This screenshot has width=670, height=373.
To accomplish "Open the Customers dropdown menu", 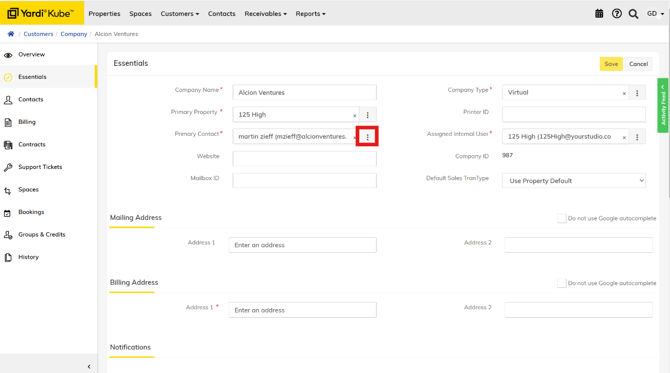I will click(x=179, y=14).
